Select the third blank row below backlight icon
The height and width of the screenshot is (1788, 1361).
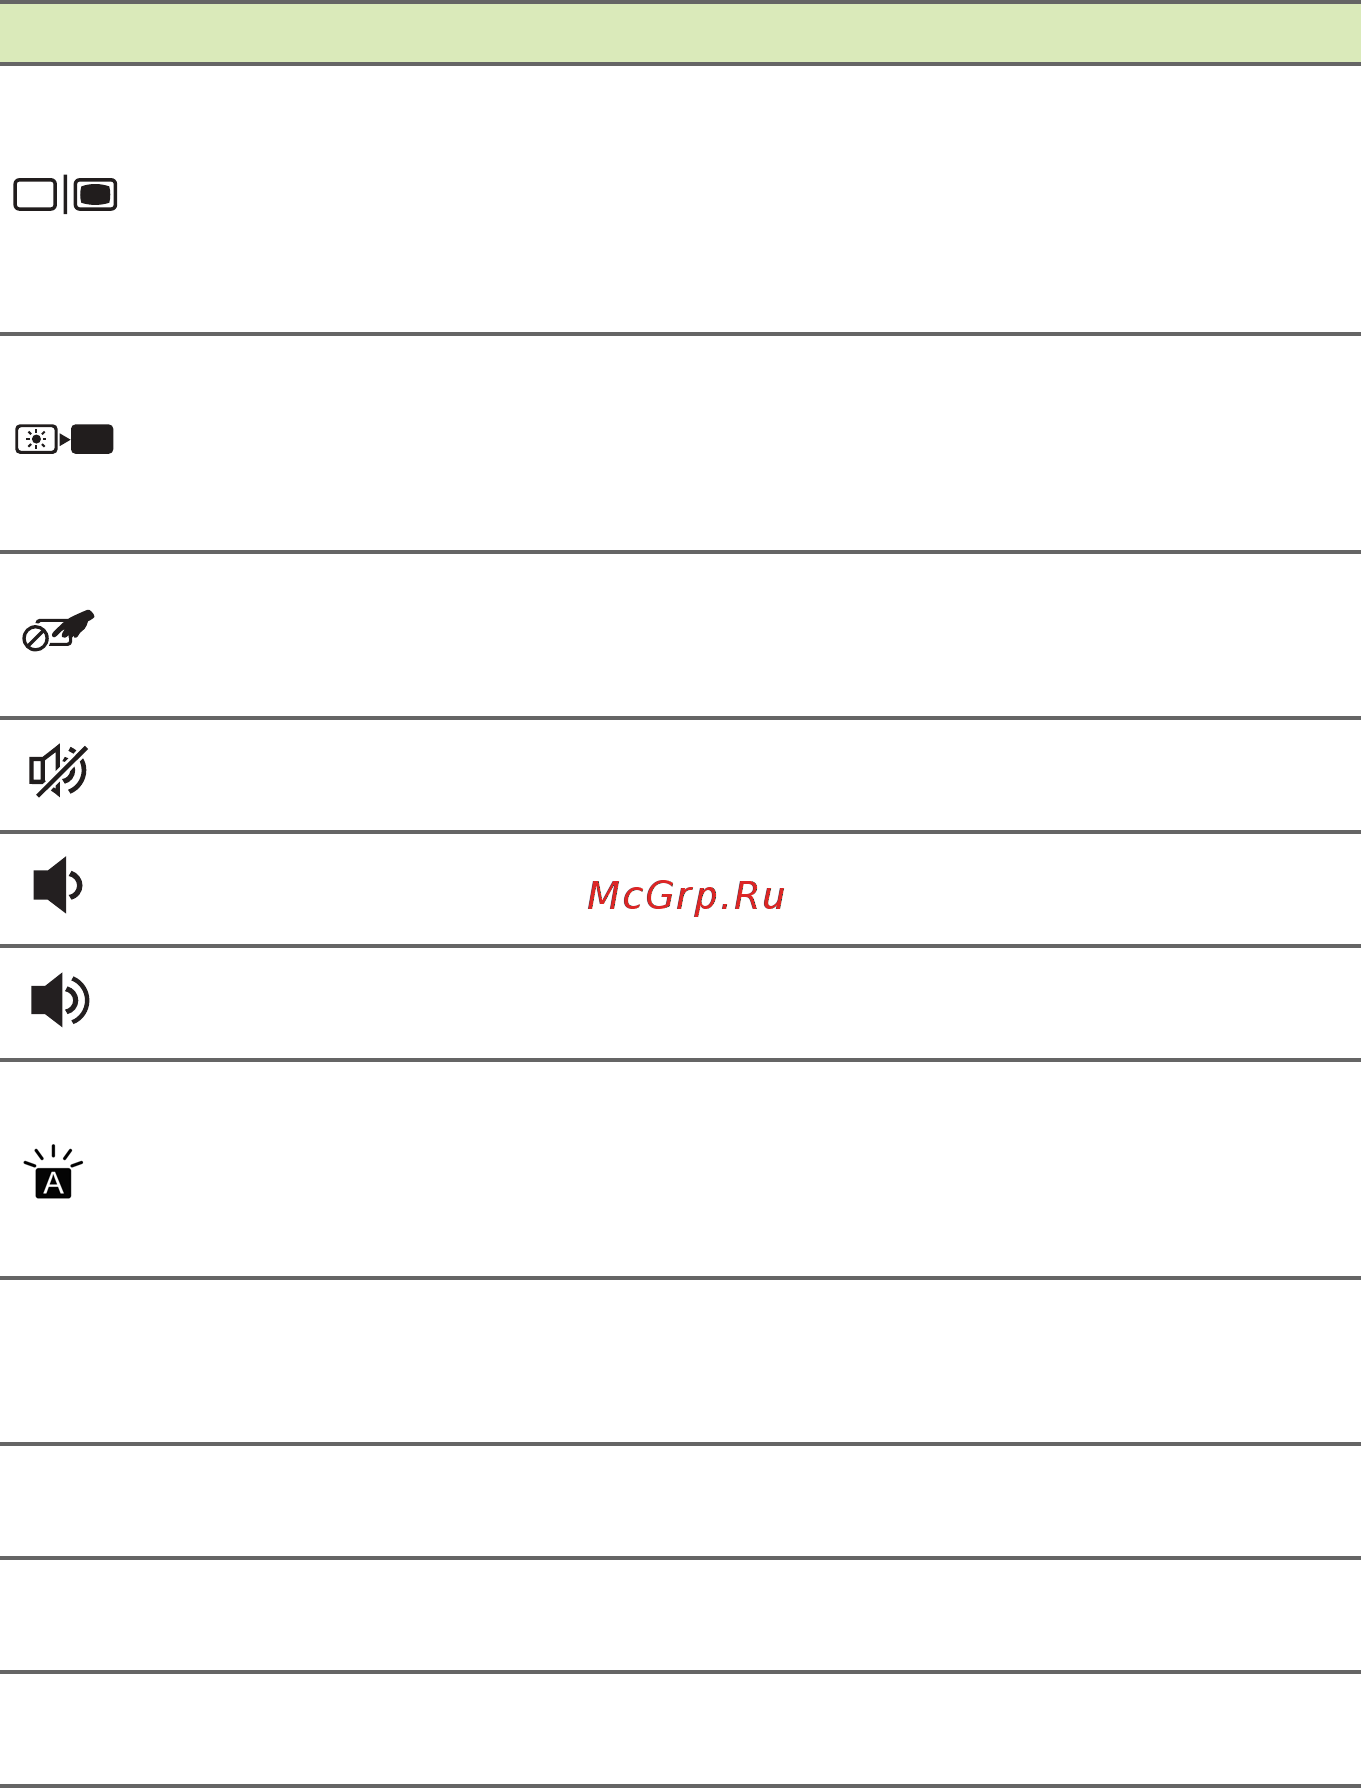[680, 1614]
